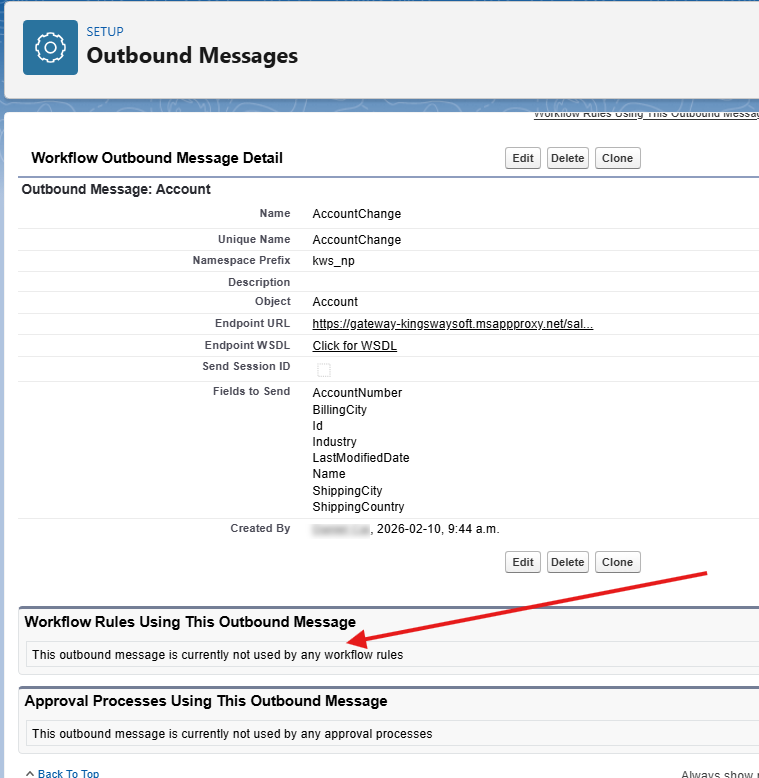Screen dimensions: 759x778
Task: Click the AccountChange Unique Name value
Action: coord(356,240)
